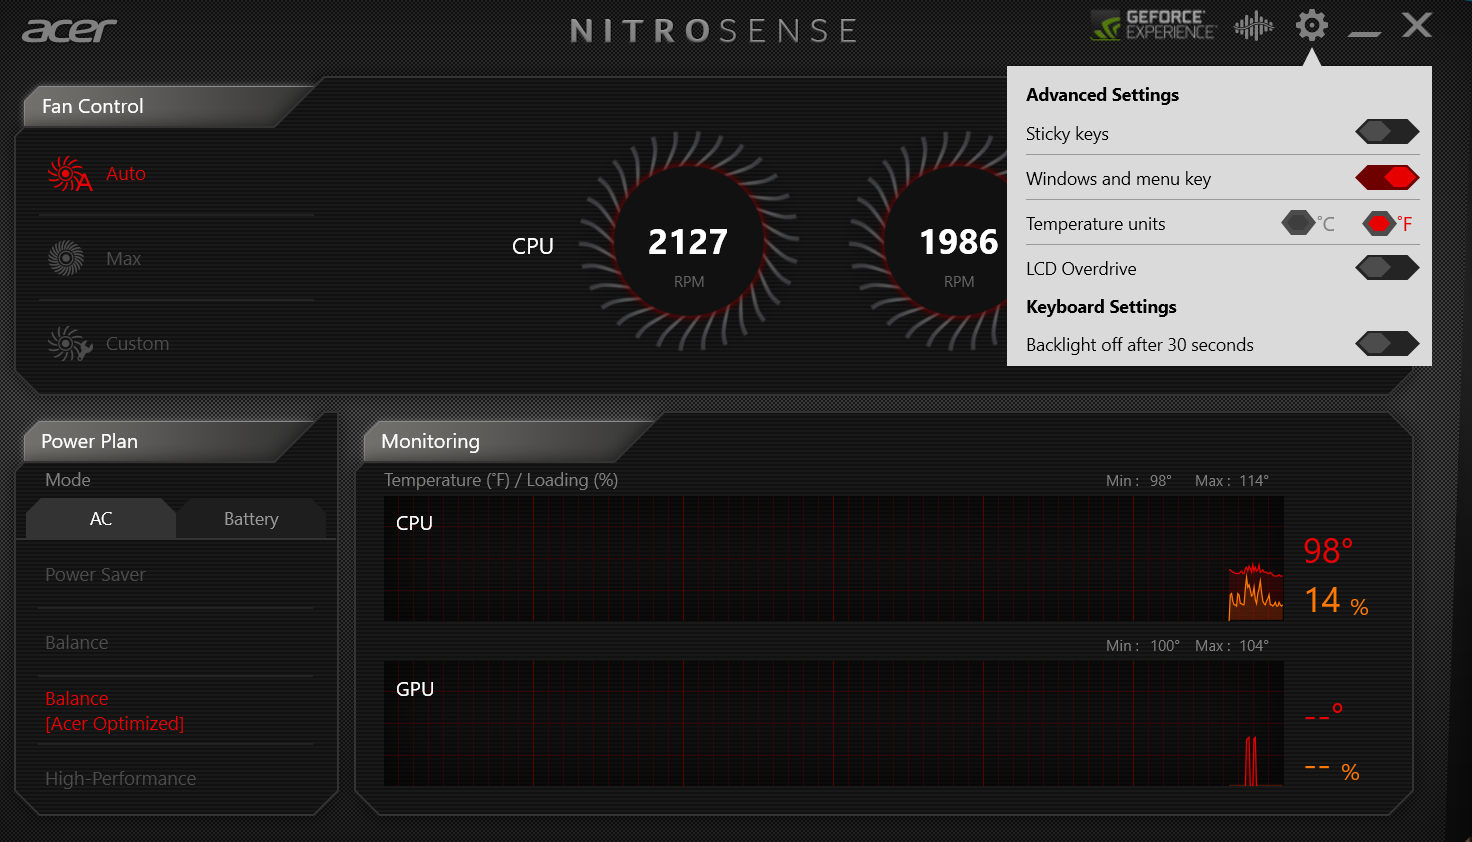
Task: Click the GPU temperature graph
Action: [834, 724]
